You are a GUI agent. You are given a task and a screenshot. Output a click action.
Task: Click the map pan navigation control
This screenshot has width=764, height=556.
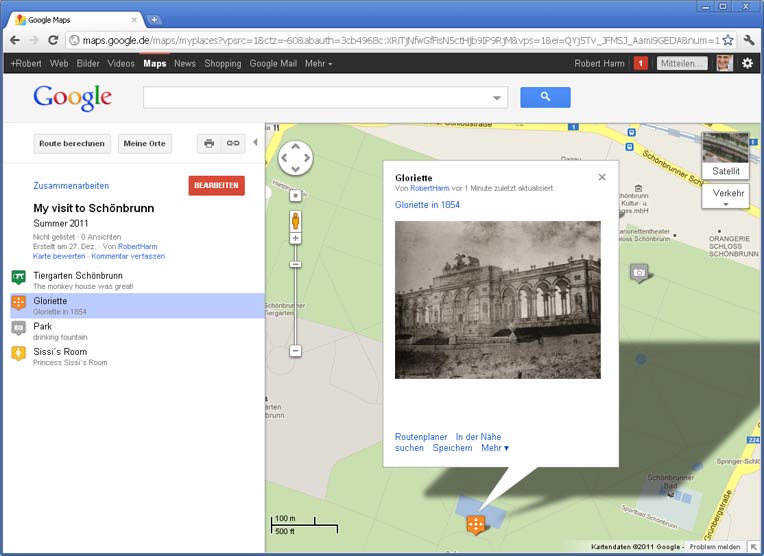click(295, 158)
